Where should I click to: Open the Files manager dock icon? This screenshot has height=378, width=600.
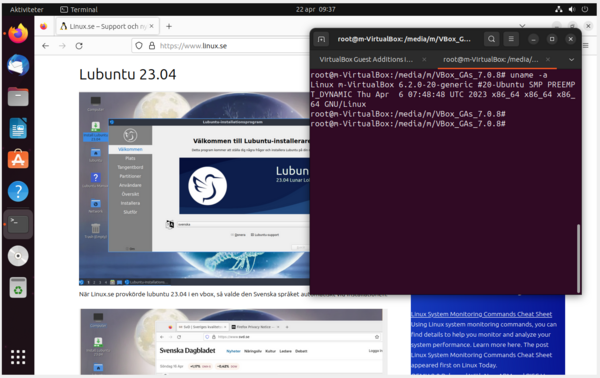pos(18,96)
